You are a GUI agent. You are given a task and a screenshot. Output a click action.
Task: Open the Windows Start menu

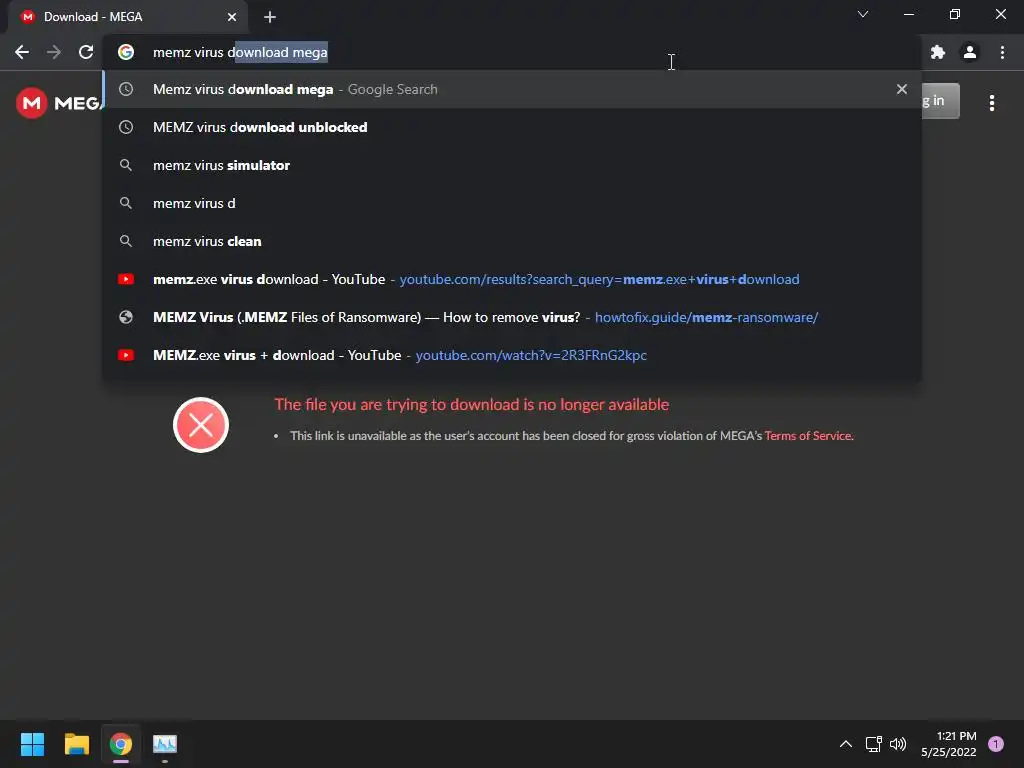[32, 744]
